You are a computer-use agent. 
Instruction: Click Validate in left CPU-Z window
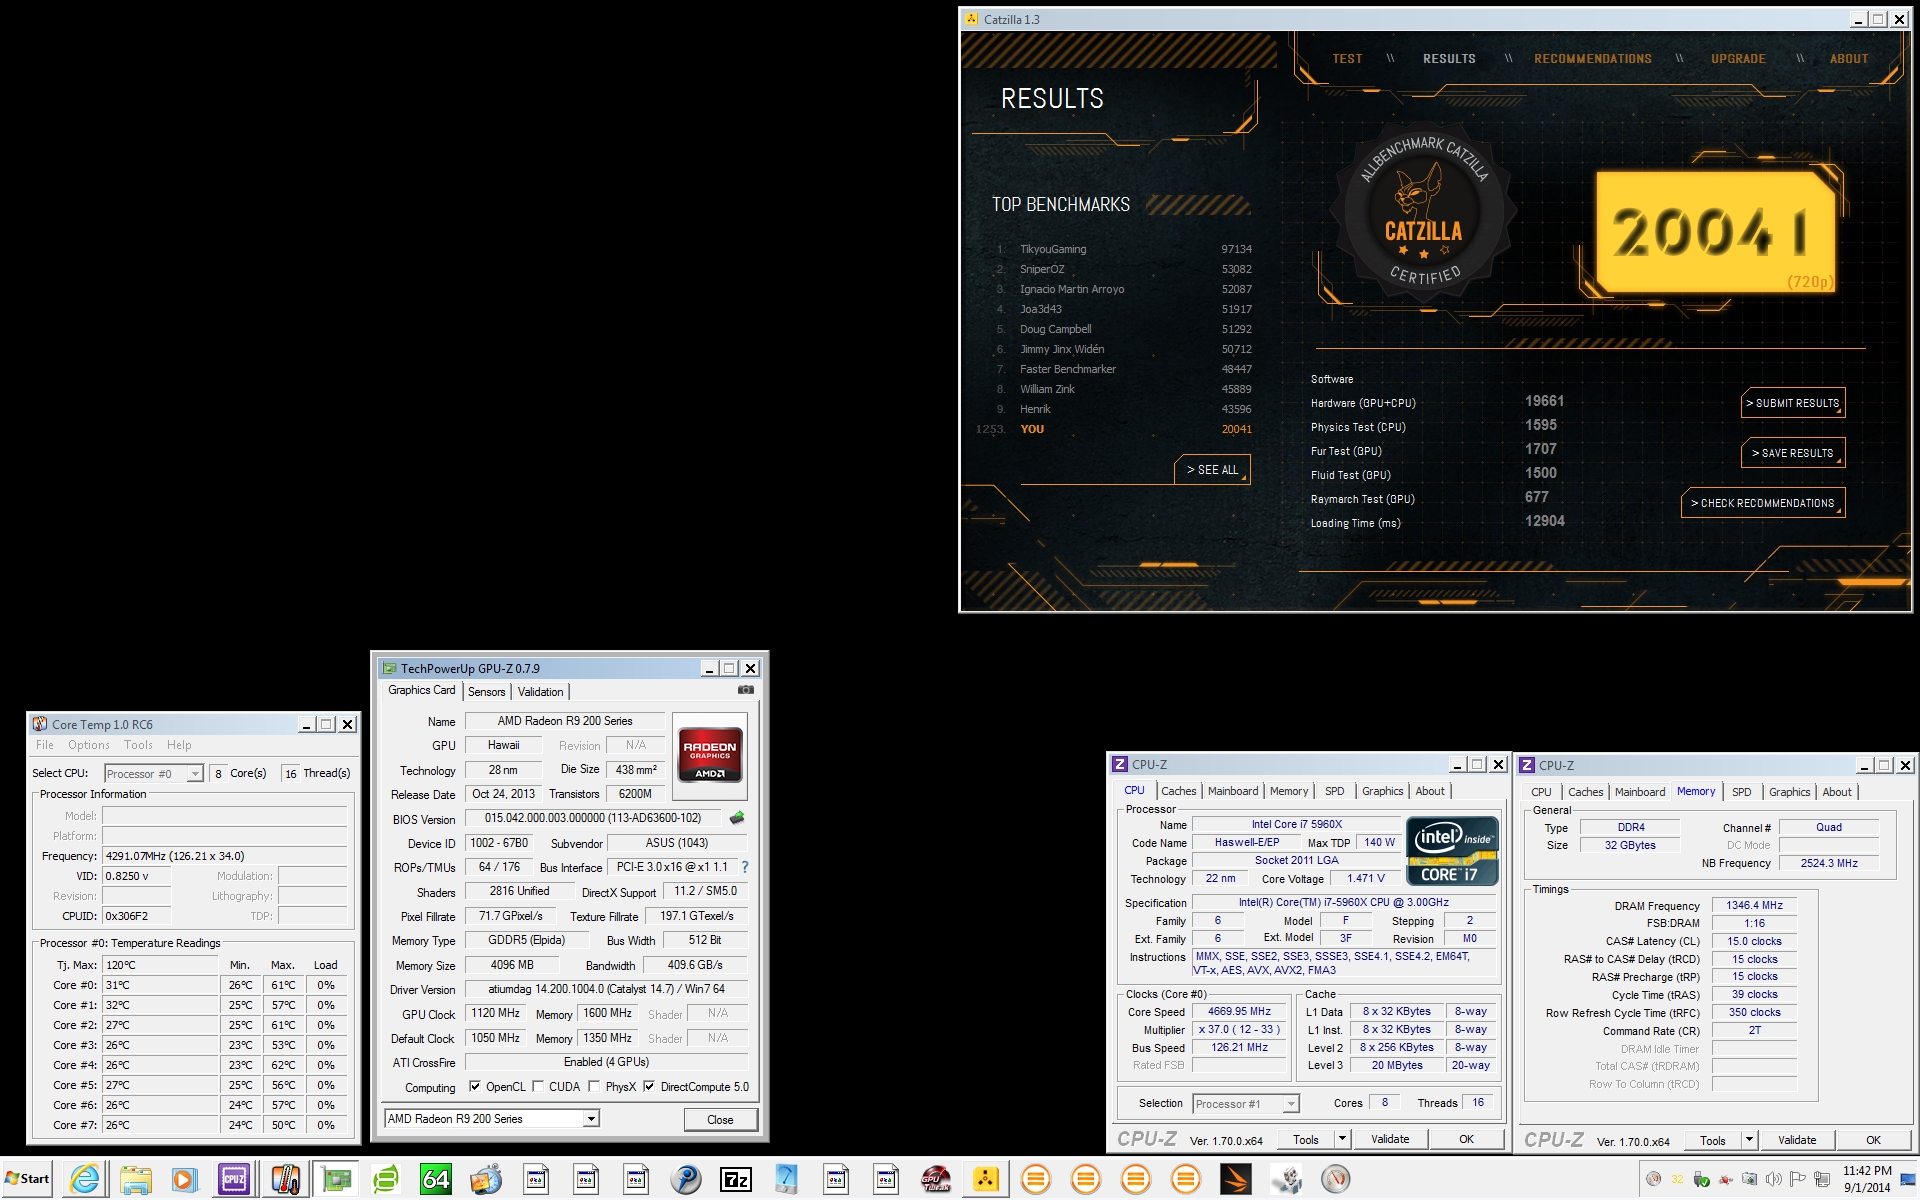tap(1390, 1139)
